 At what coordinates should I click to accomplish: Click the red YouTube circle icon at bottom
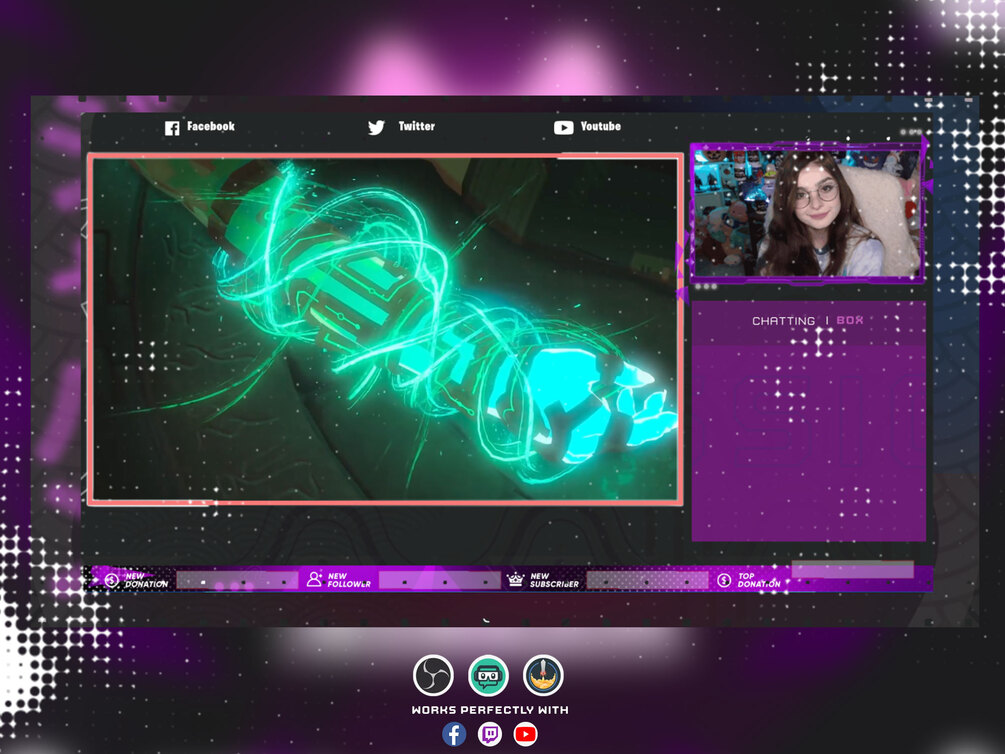tap(526, 734)
